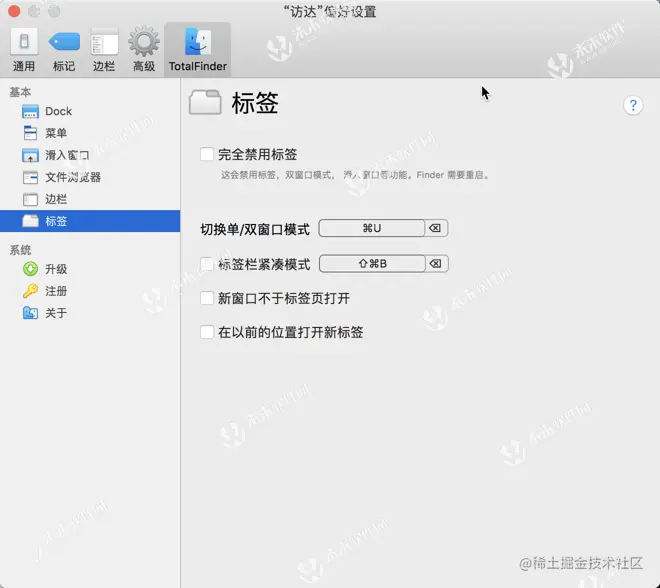Click the 边栏 icon in the left list
Screen dimensions: 660x588
click(30, 199)
